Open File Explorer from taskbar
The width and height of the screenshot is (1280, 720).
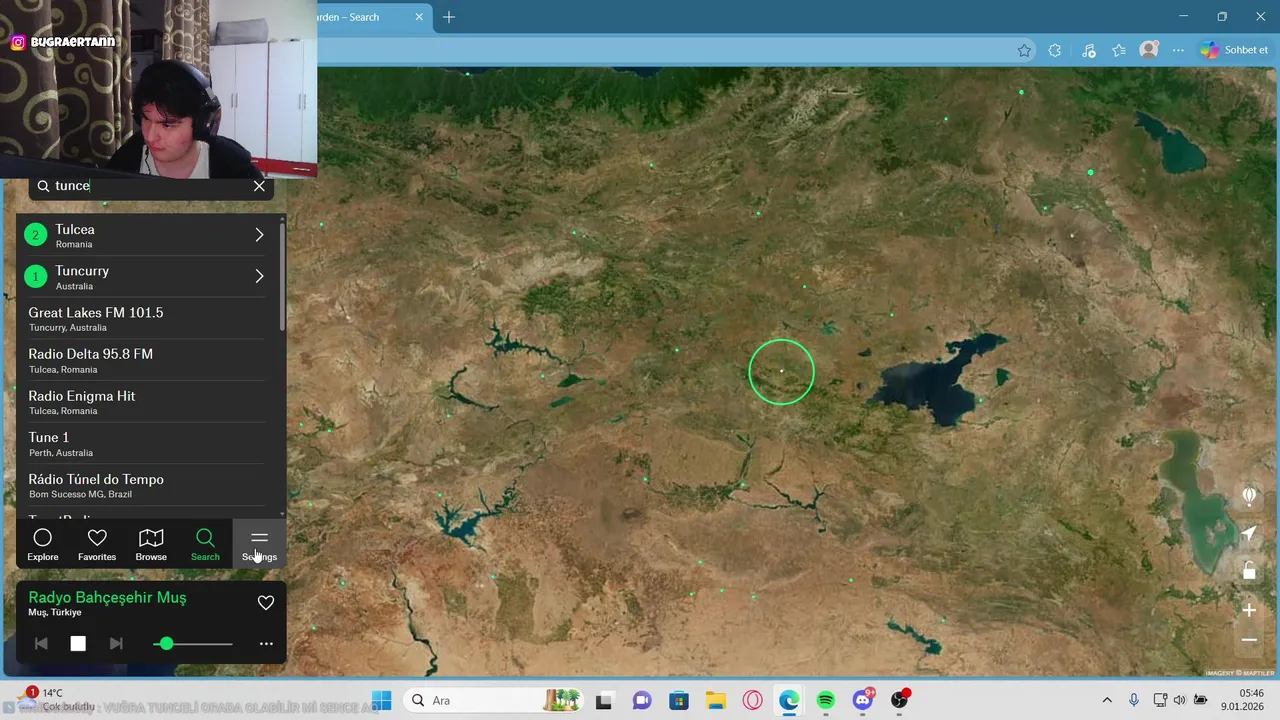click(715, 700)
